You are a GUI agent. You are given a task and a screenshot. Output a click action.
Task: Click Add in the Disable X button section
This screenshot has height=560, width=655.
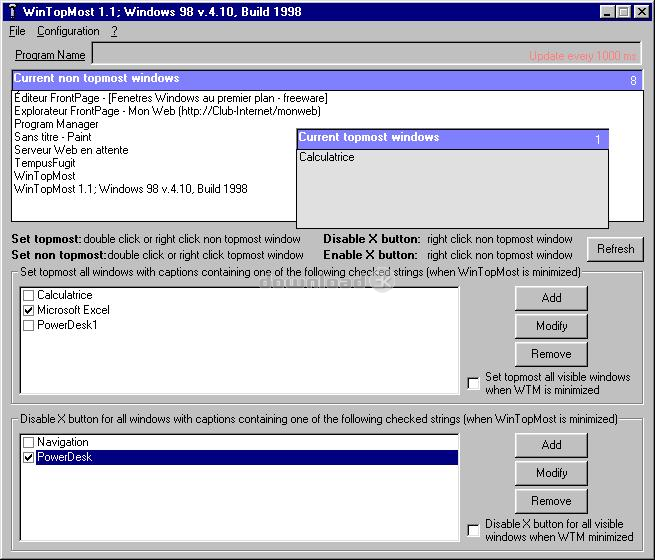(x=551, y=445)
